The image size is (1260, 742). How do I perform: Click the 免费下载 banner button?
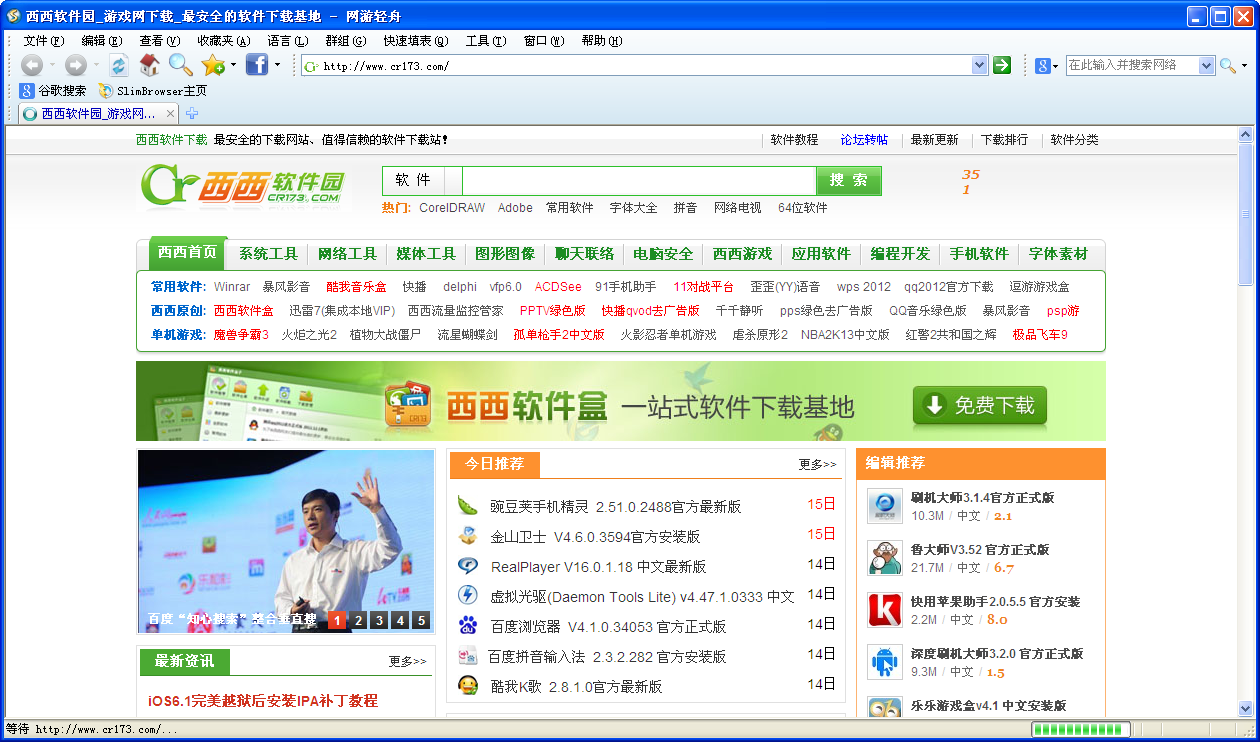980,405
